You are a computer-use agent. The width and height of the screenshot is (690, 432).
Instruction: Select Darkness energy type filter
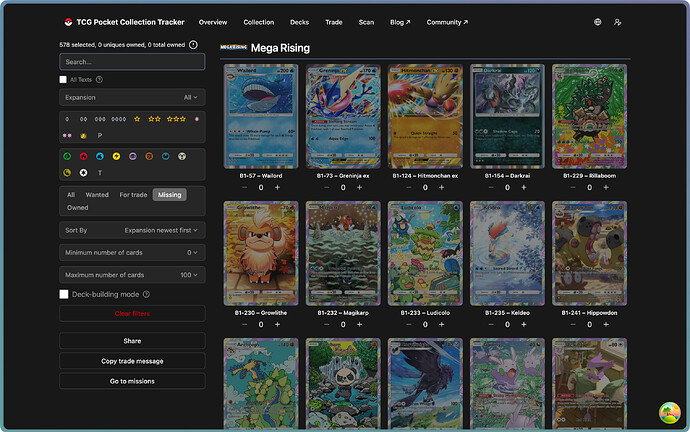[x=165, y=156]
